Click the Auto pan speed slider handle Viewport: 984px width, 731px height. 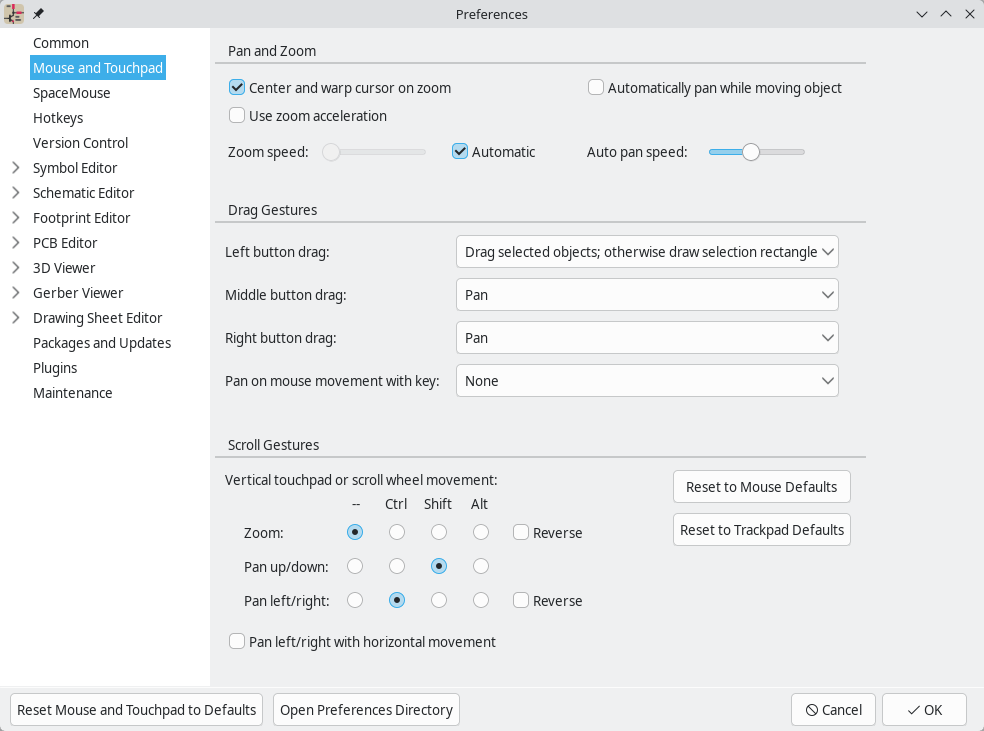click(x=752, y=151)
